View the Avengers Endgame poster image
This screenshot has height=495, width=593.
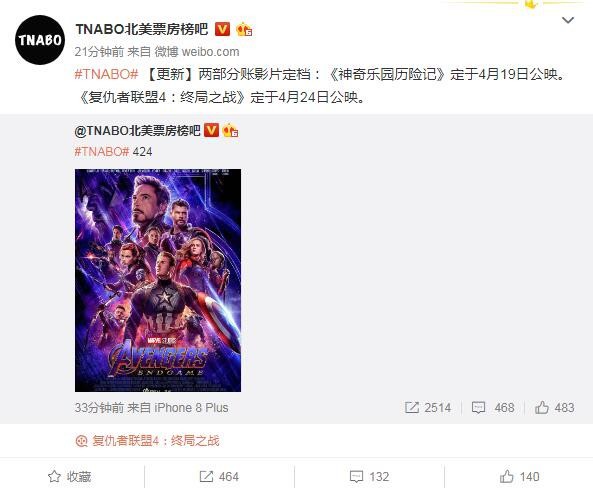tap(158, 280)
